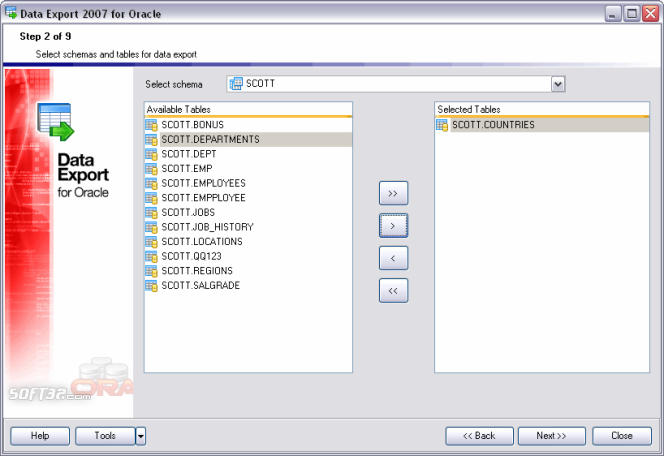Select SCOTT.EMP table row
This screenshot has height=456, width=664.
(x=248, y=169)
